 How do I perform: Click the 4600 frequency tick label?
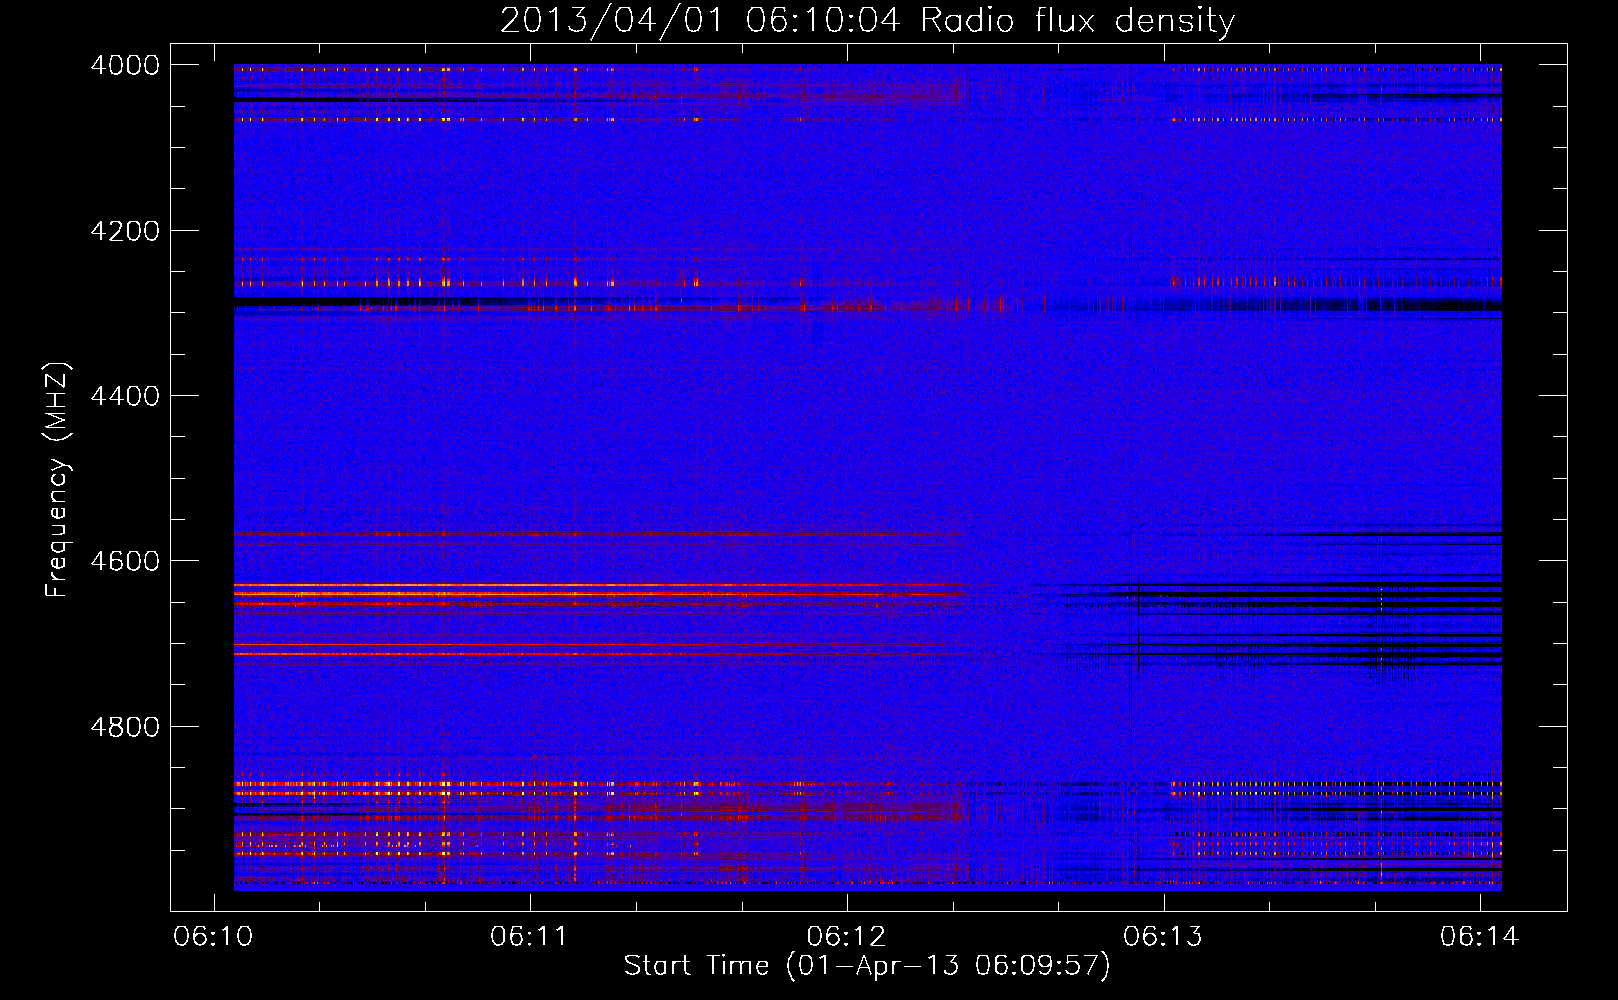pos(124,561)
